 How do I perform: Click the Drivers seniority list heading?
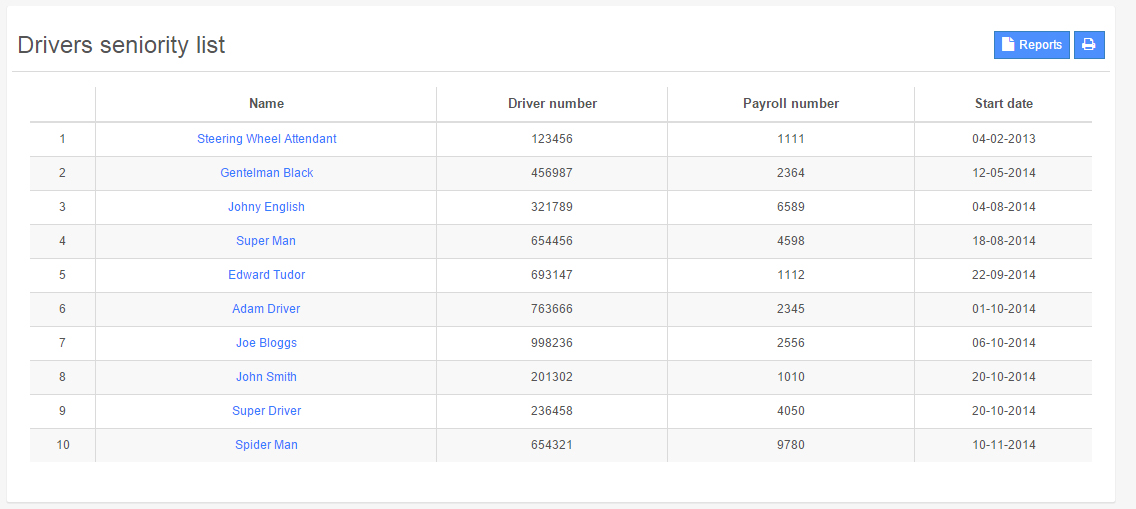[x=121, y=45]
